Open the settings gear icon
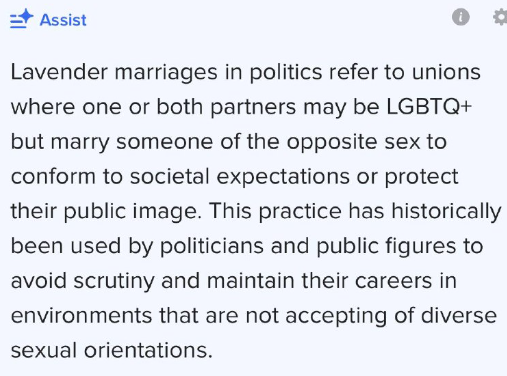 (x=500, y=17)
